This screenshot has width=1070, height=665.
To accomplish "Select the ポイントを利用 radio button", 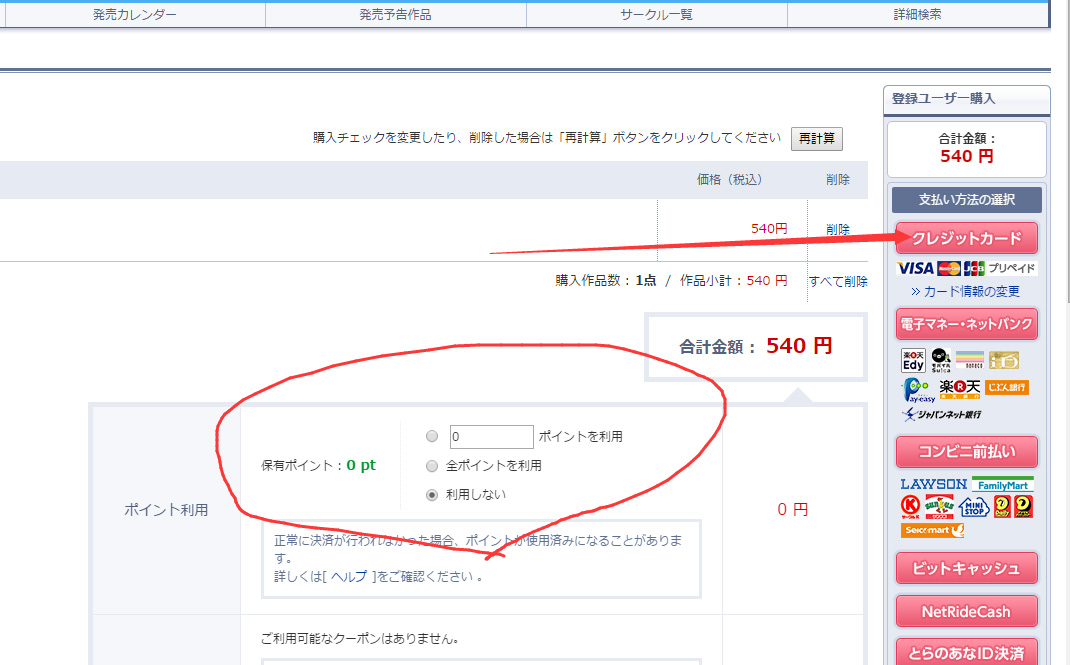I will pyautogui.click(x=431, y=436).
